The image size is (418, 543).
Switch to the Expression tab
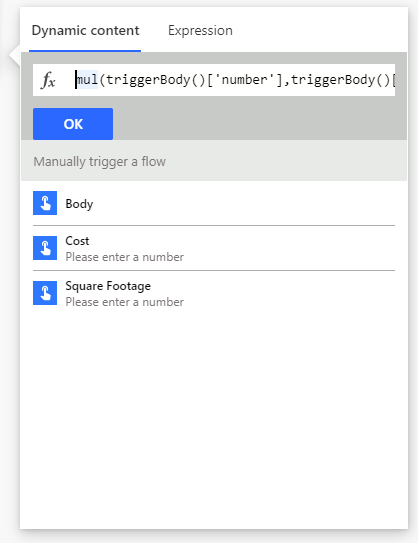click(200, 30)
